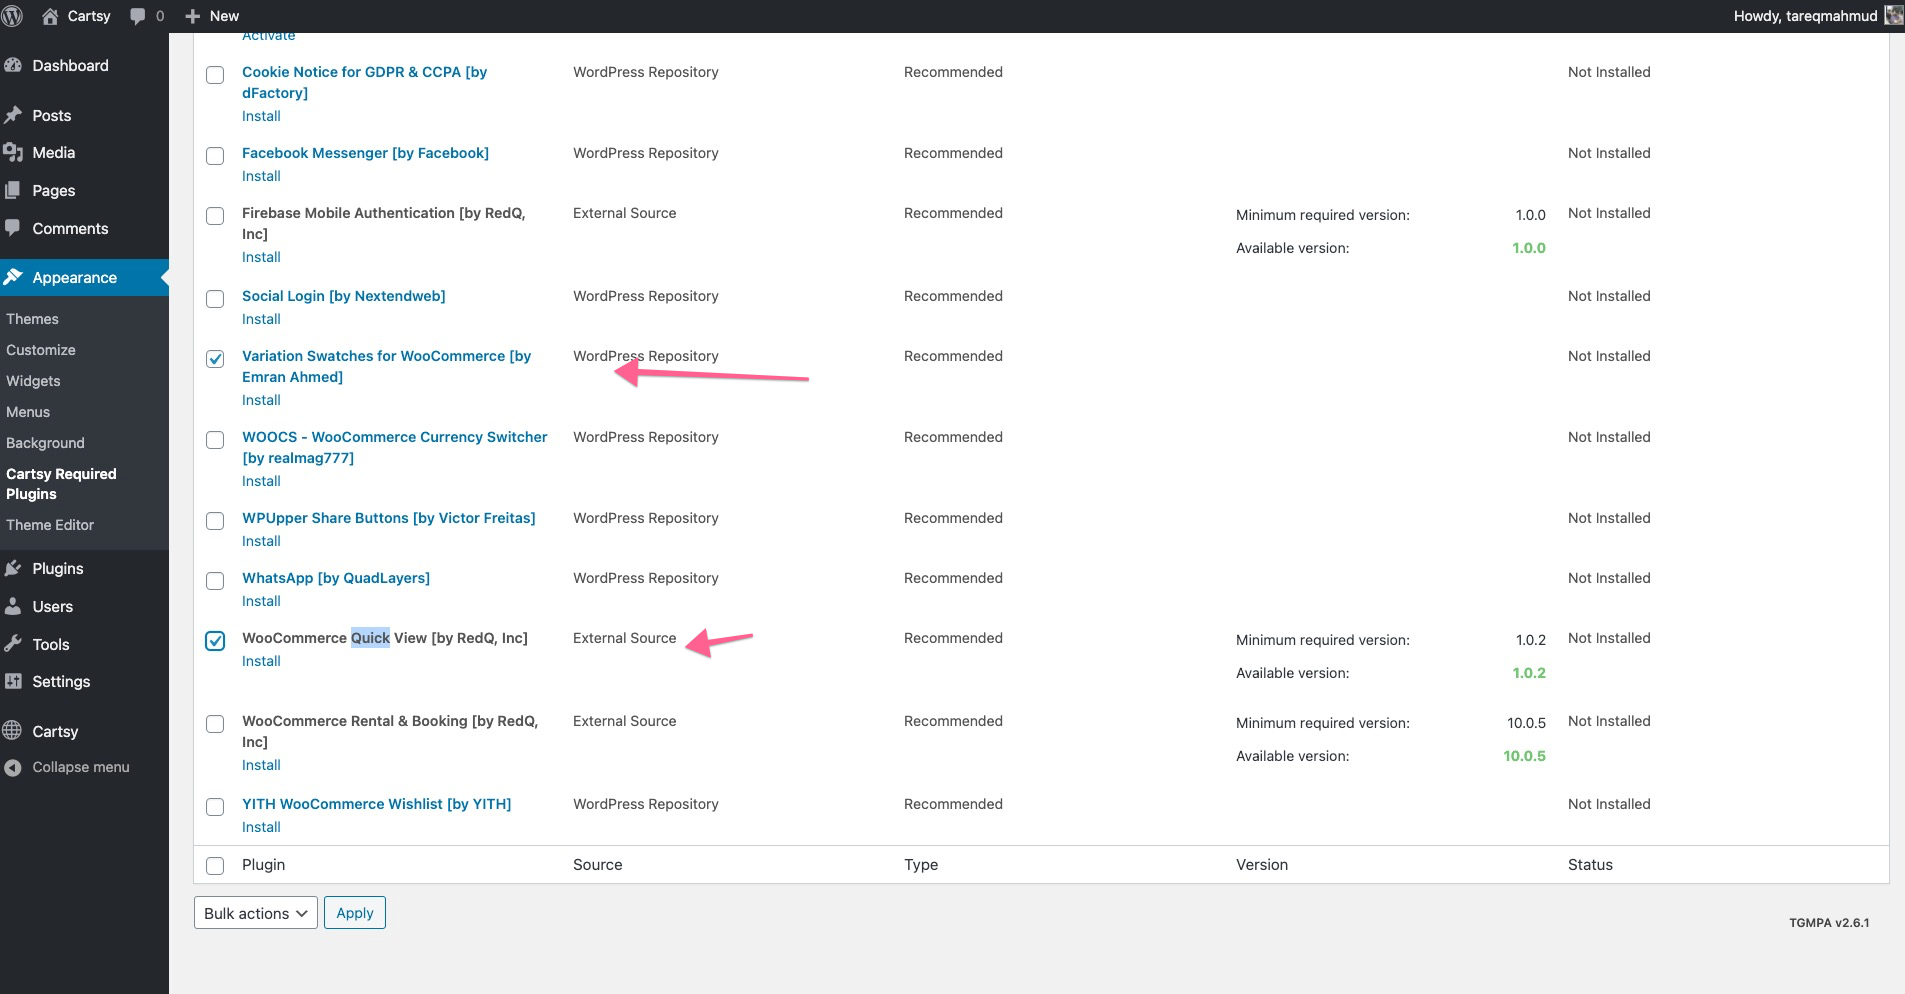Open the Customize submenu item
The height and width of the screenshot is (994, 1905).
(x=41, y=350)
